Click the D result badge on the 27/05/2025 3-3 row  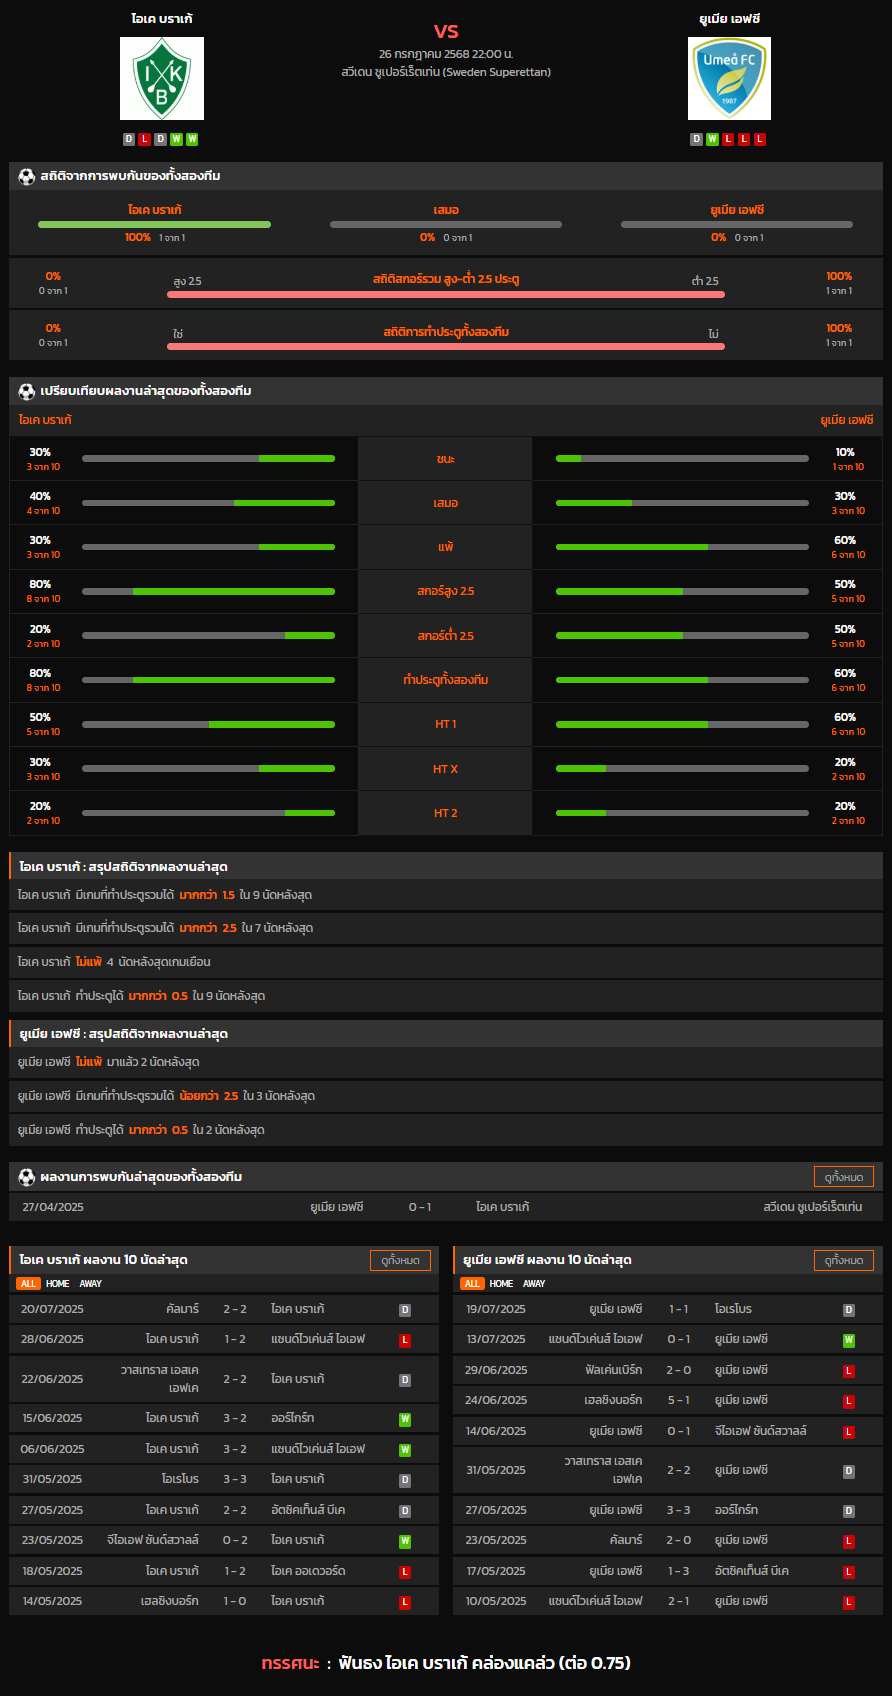point(849,1511)
